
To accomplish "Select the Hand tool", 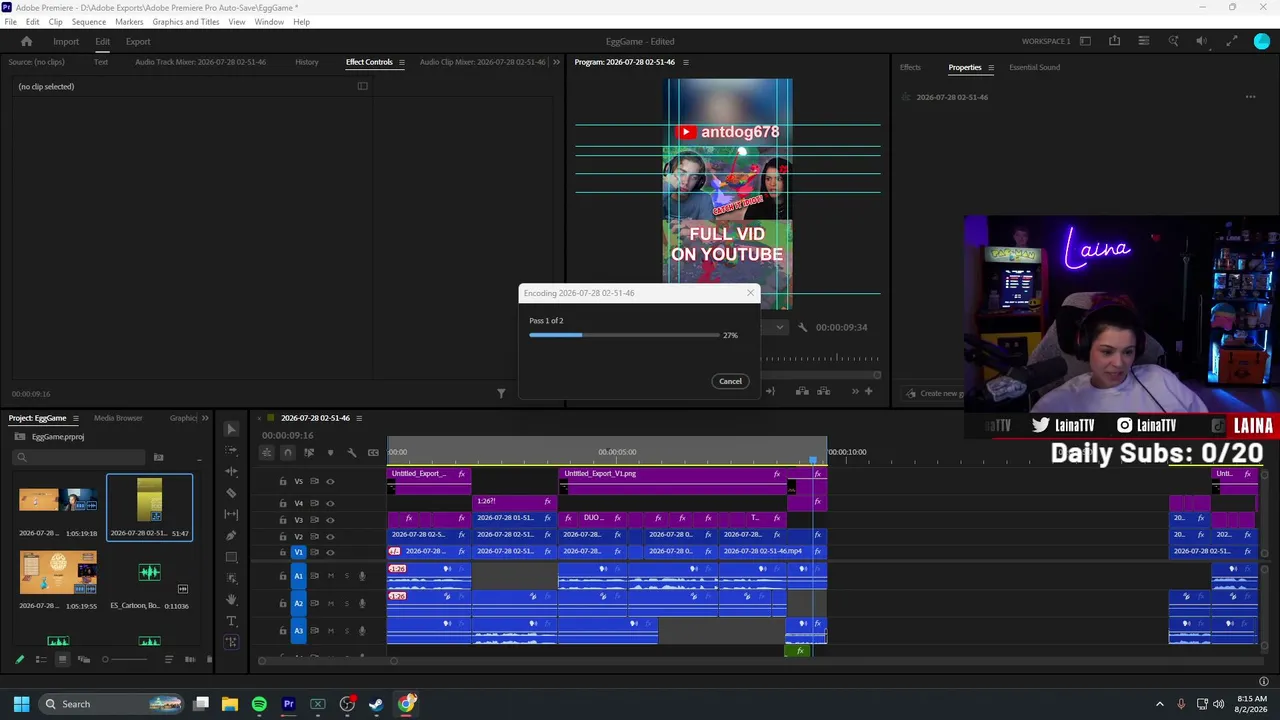I will tap(231, 599).
